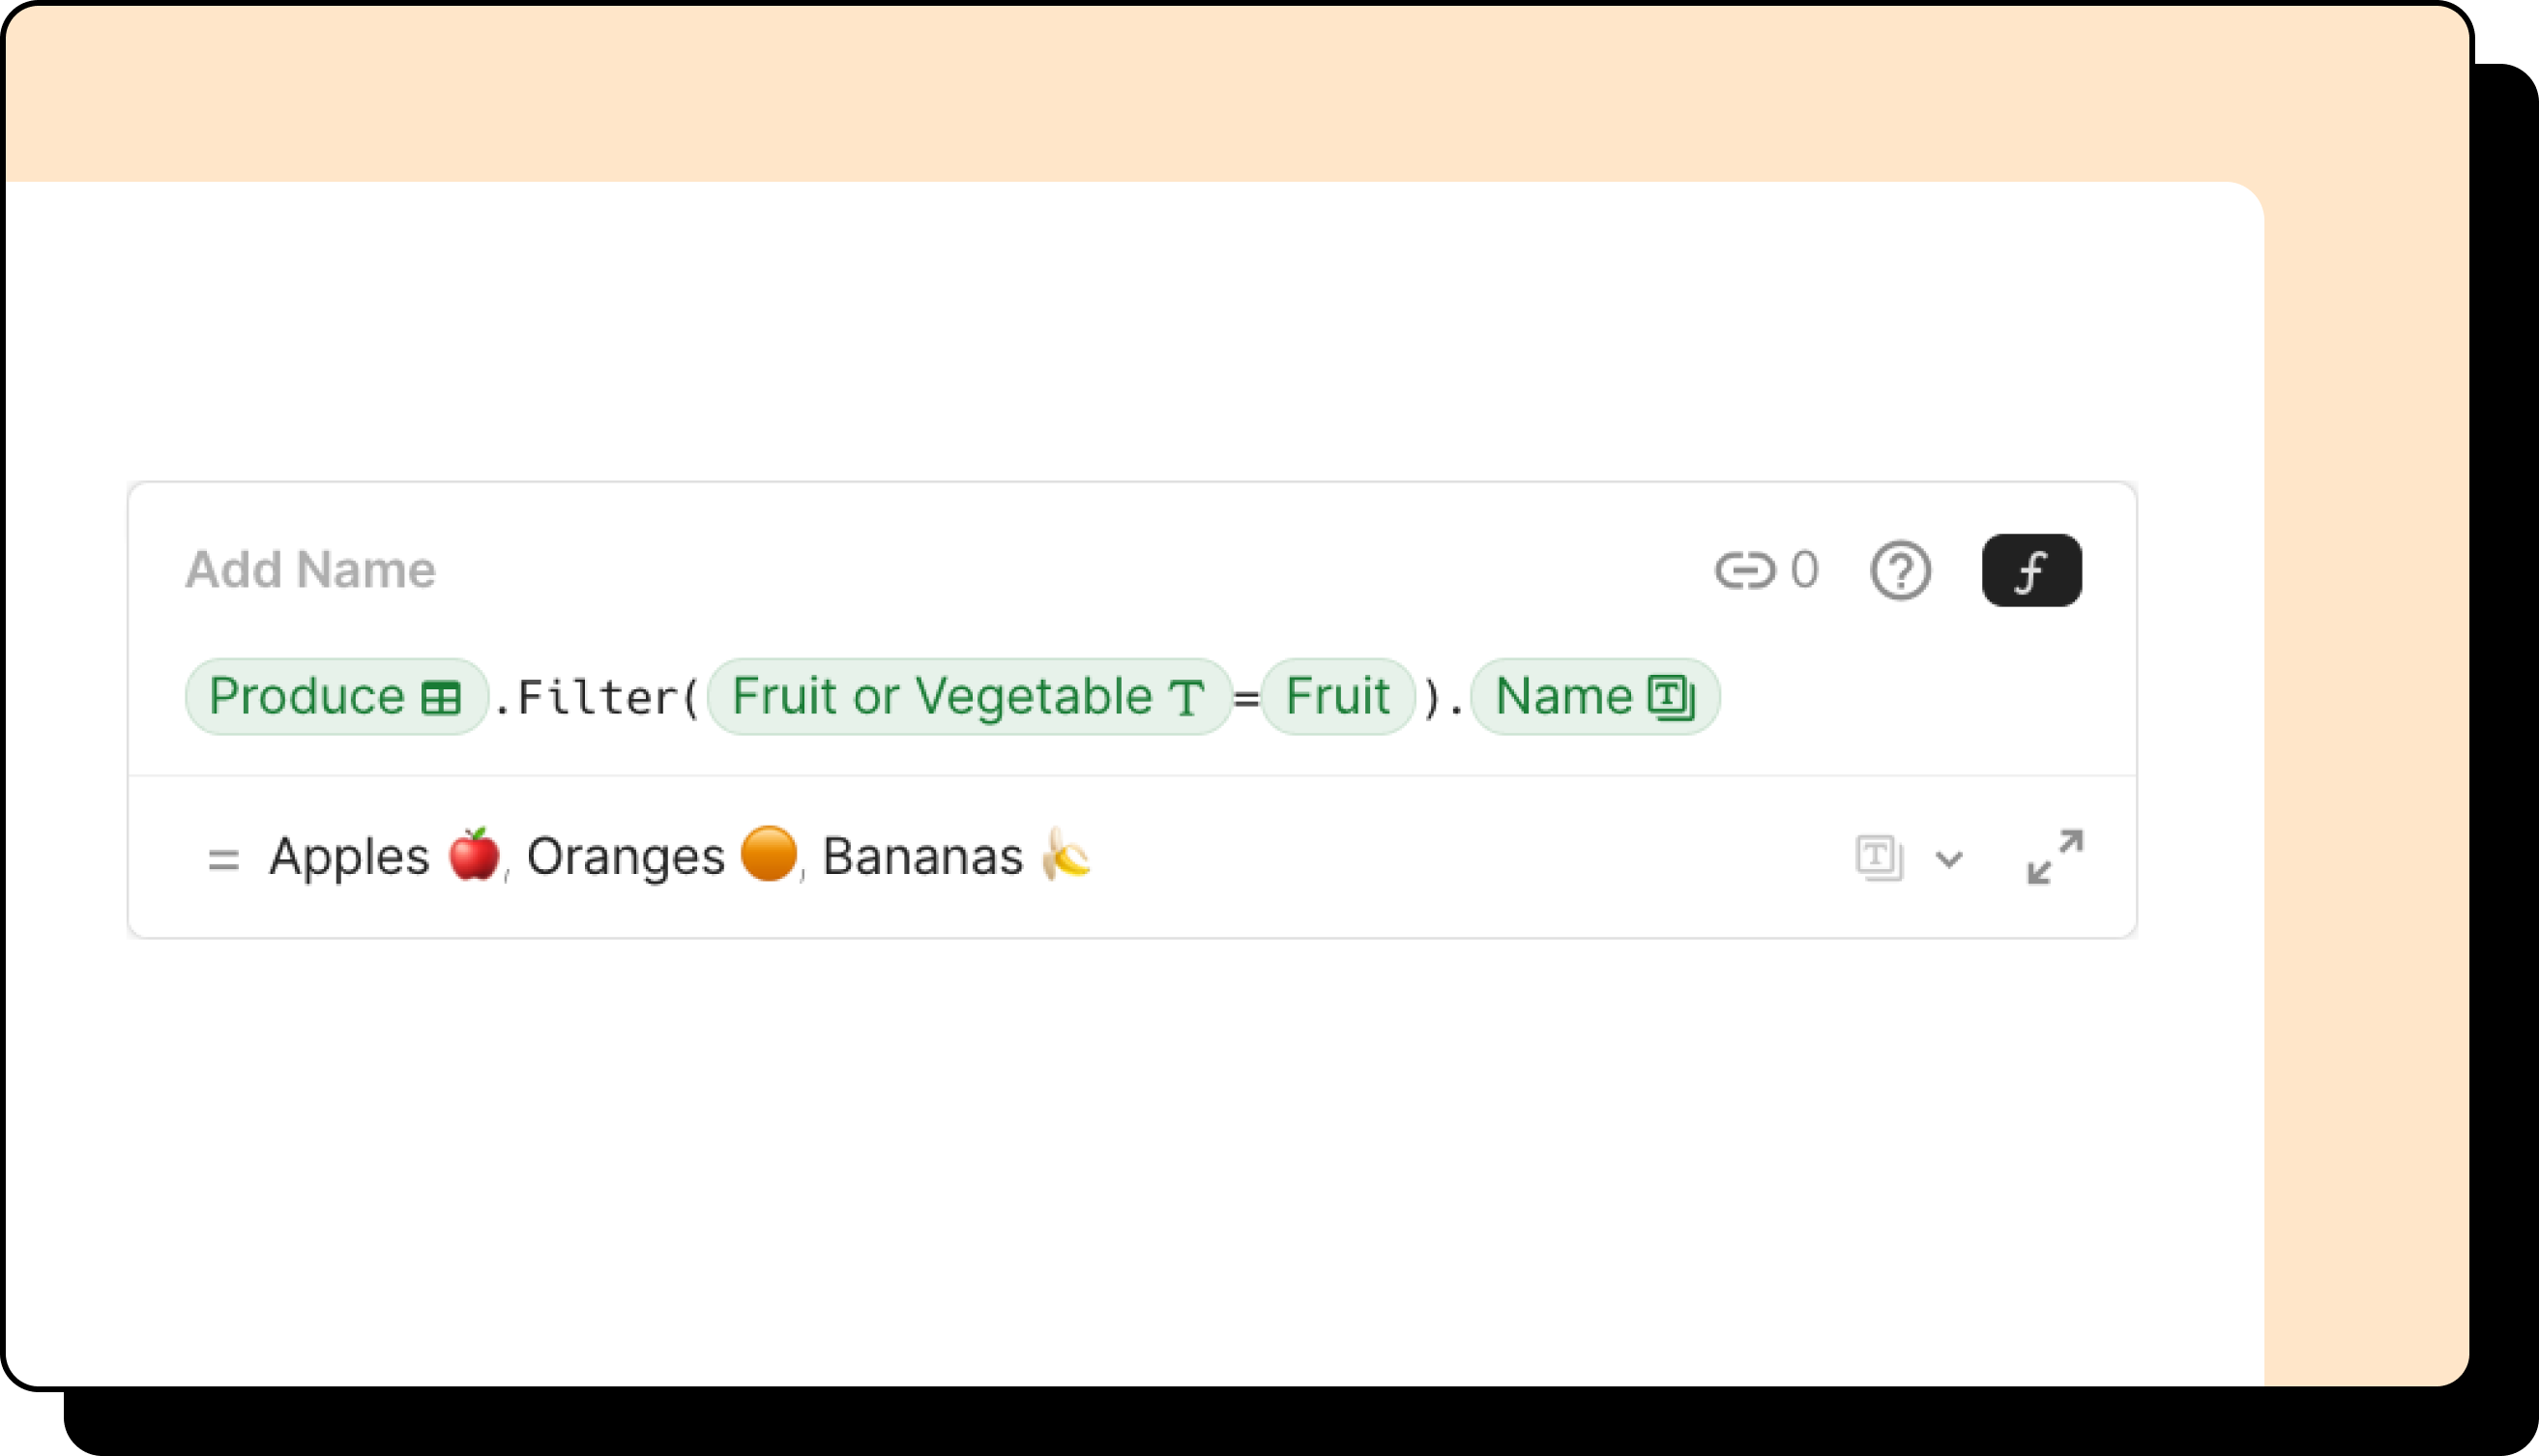
Task: Click the Add Name title field
Action: point(310,570)
